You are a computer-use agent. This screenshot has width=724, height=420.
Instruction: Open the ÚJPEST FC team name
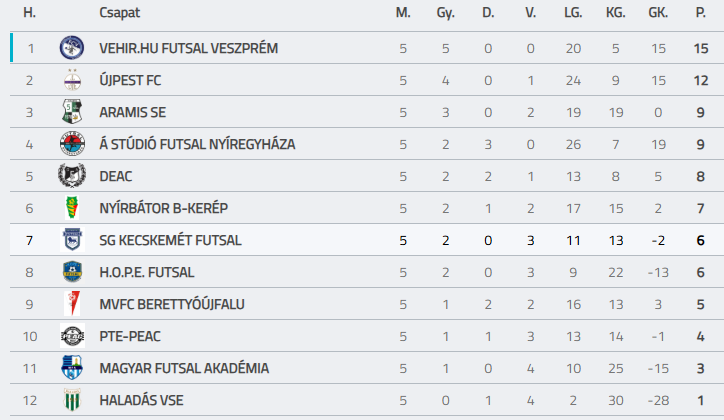click(x=130, y=80)
